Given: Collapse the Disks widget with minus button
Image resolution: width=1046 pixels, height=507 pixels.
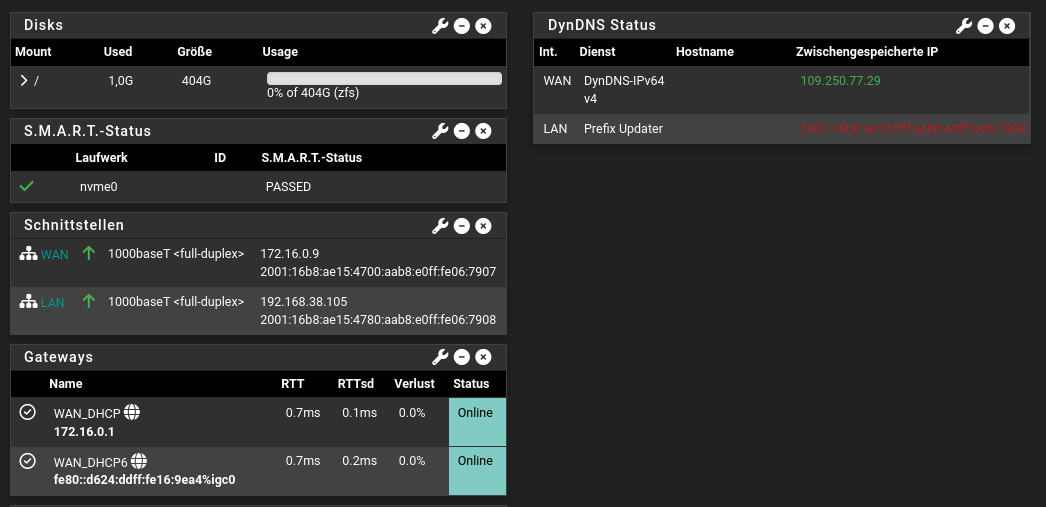Looking at the screenshot, I should pos(462,25).
